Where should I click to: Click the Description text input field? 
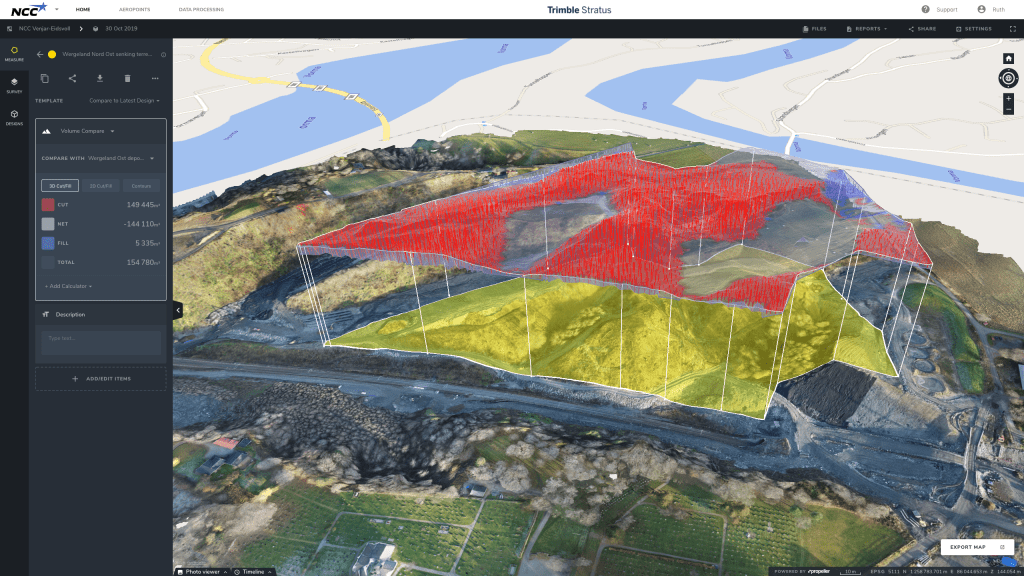click(x=101, y=342)
